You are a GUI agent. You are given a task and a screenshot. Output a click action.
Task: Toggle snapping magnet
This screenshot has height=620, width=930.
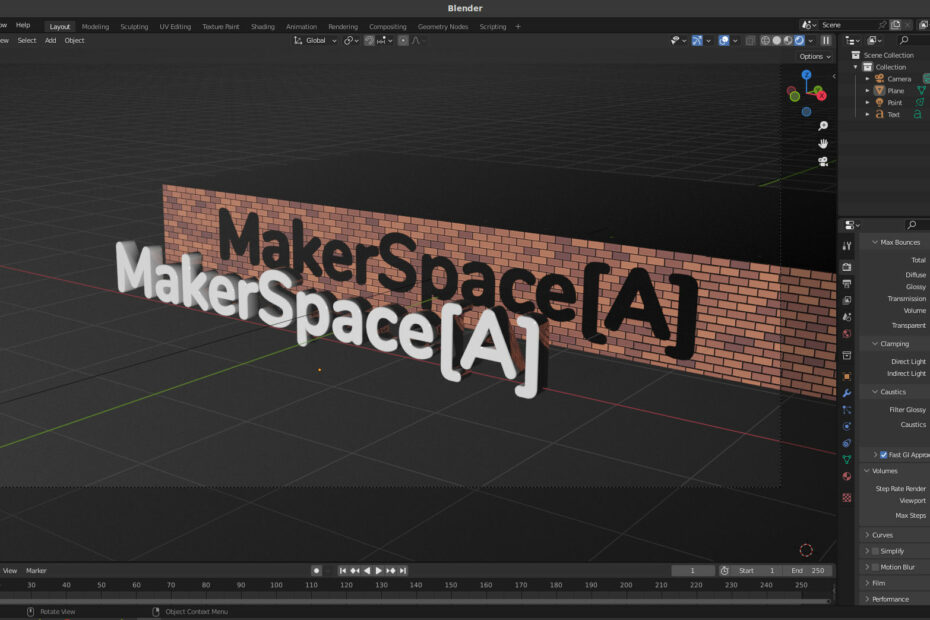pos(369,40)
